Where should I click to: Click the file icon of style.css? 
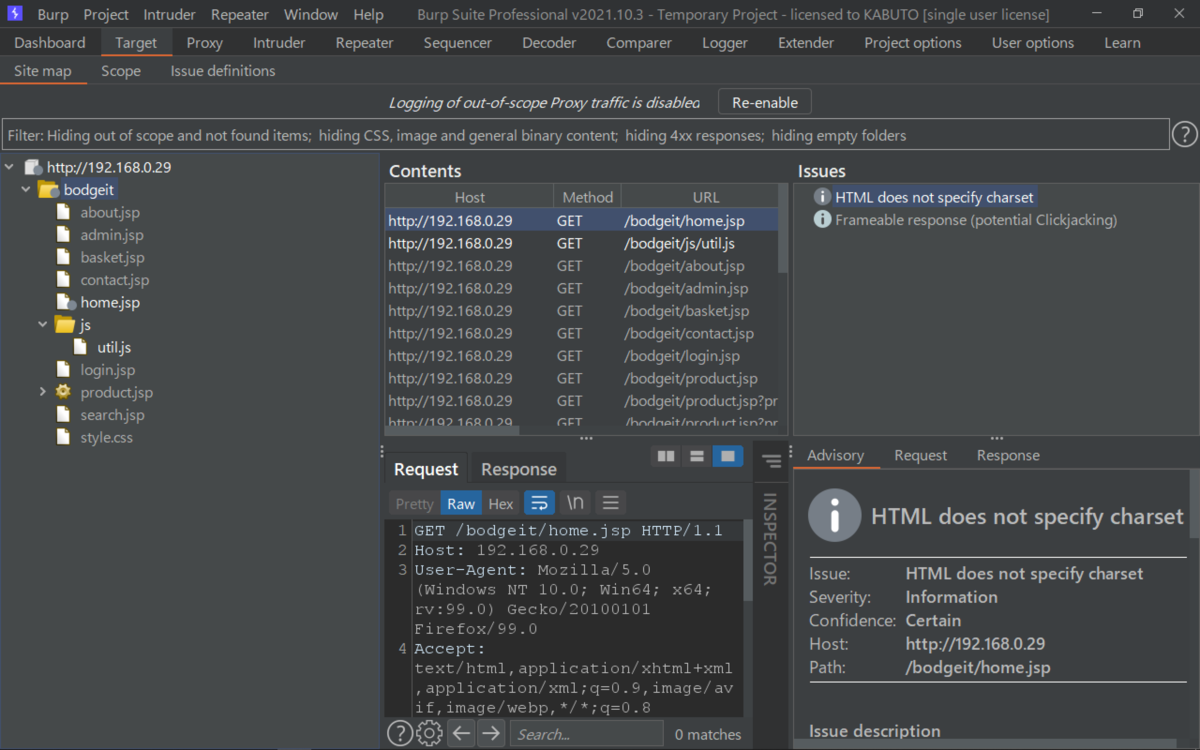[63, 437]
